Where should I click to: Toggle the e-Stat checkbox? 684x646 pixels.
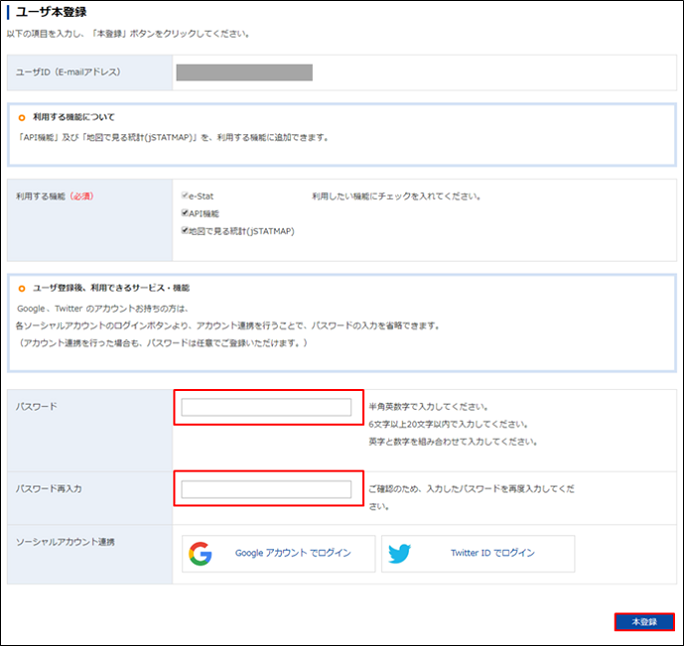point(185,197)
